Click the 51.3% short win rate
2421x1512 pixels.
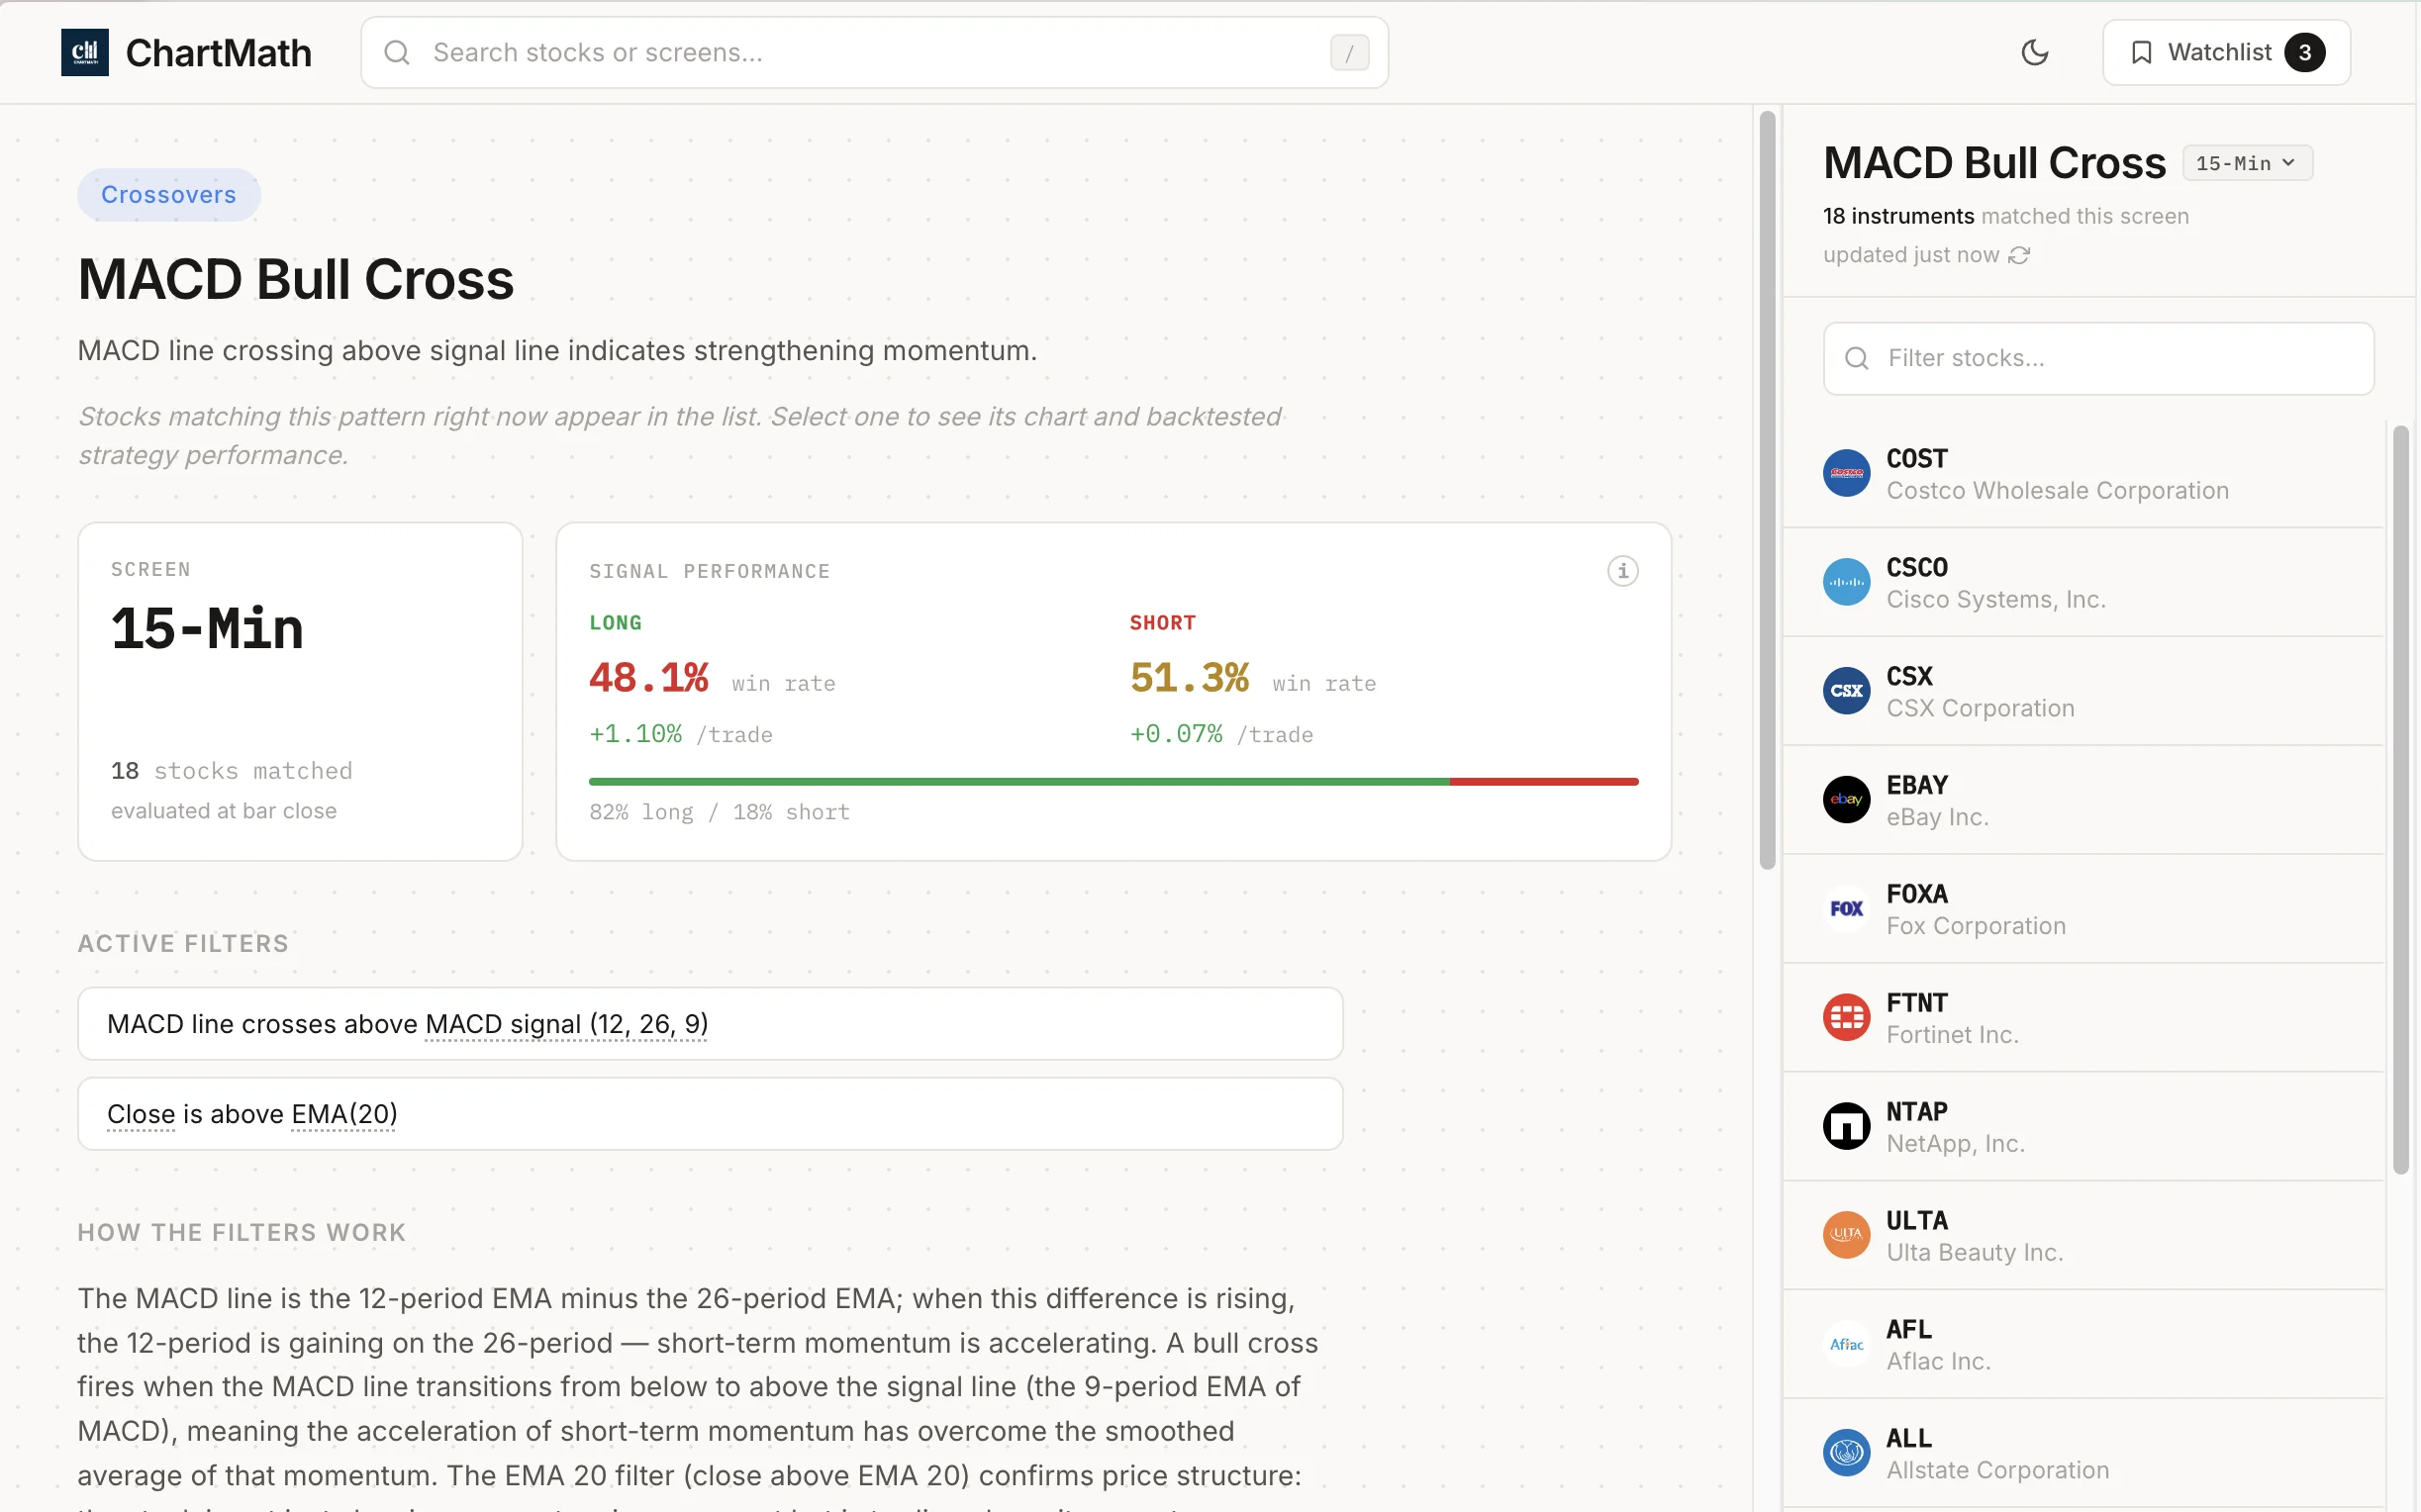pyautogui.click(x=1189, y=679)
